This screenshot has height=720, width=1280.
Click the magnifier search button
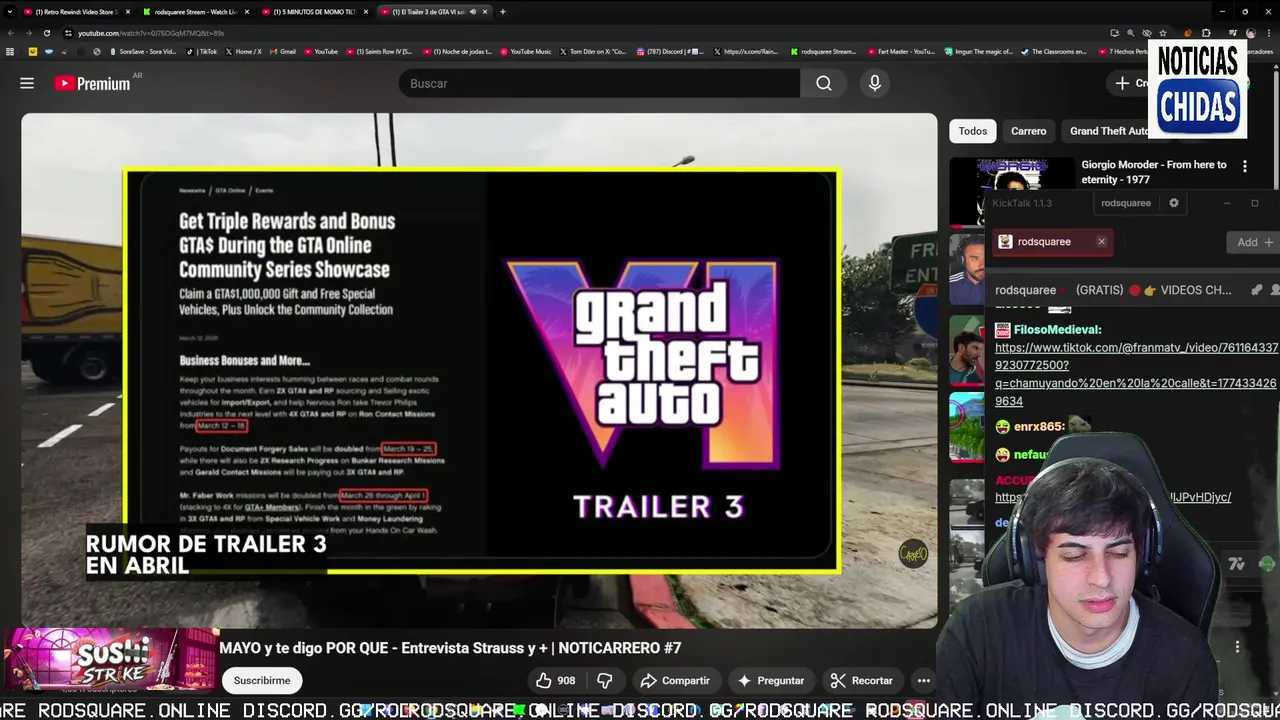coord(824,83)
